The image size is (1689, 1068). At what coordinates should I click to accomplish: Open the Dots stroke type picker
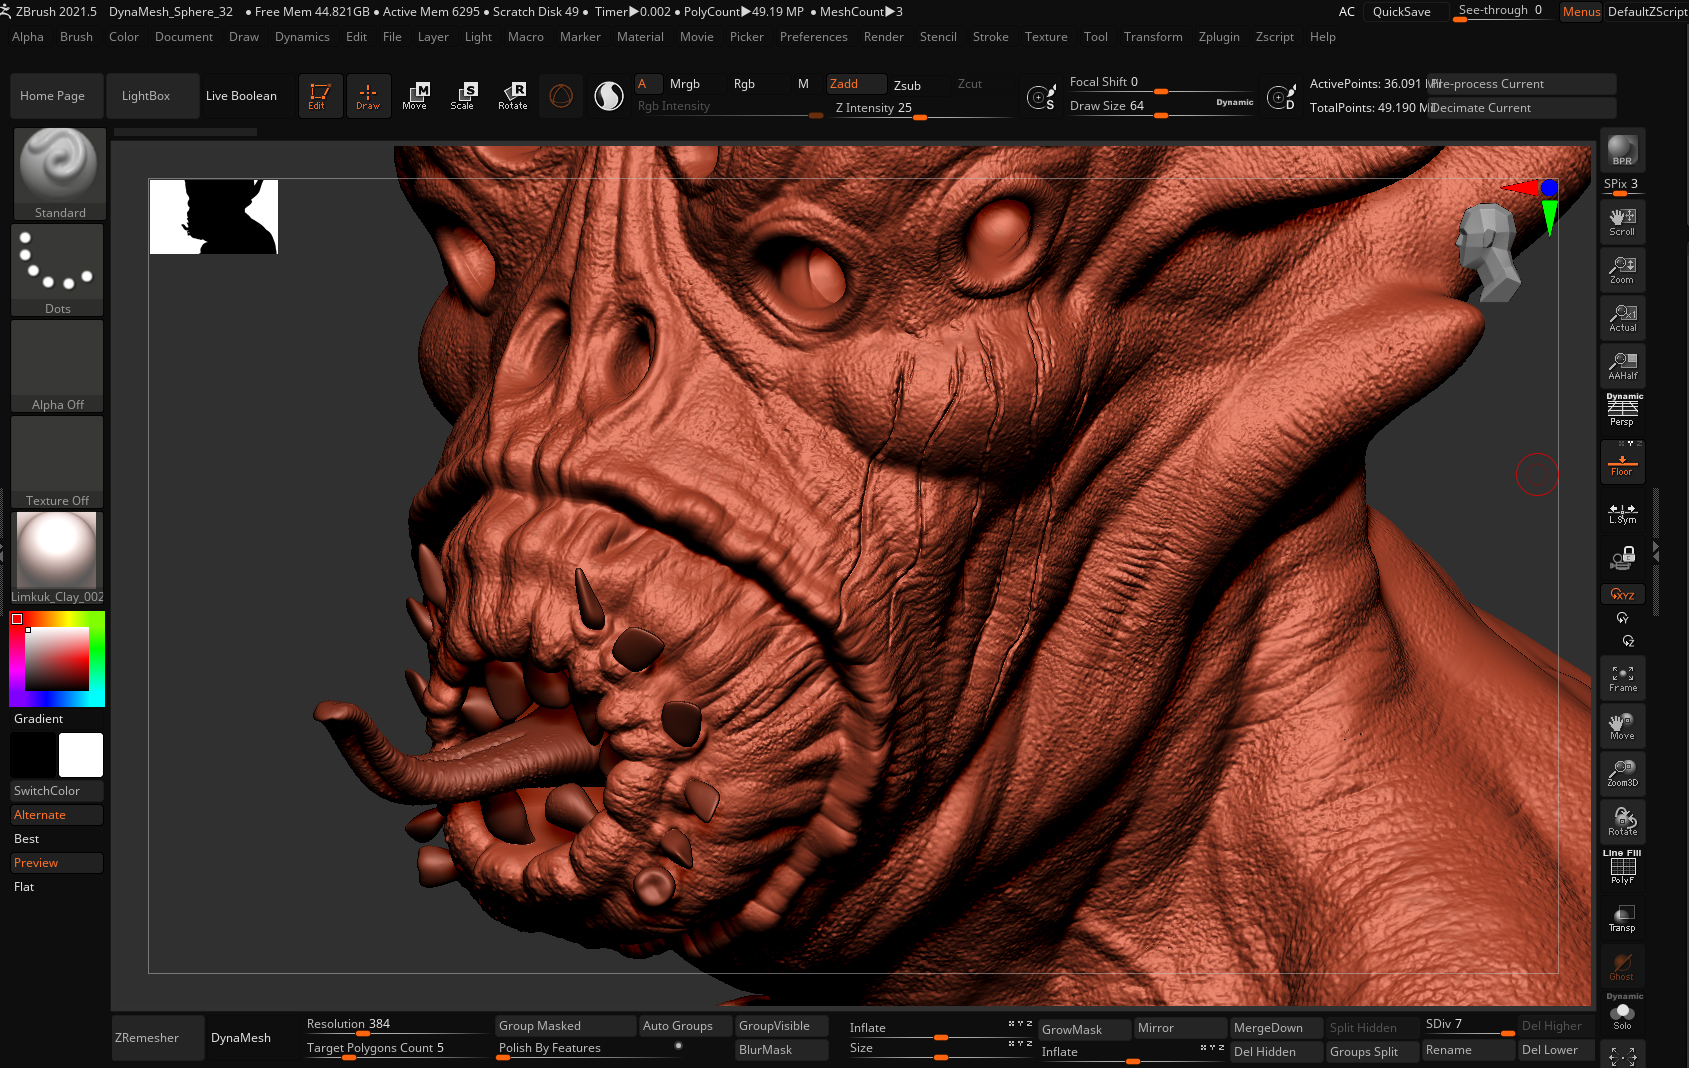[x=58, y=270]
